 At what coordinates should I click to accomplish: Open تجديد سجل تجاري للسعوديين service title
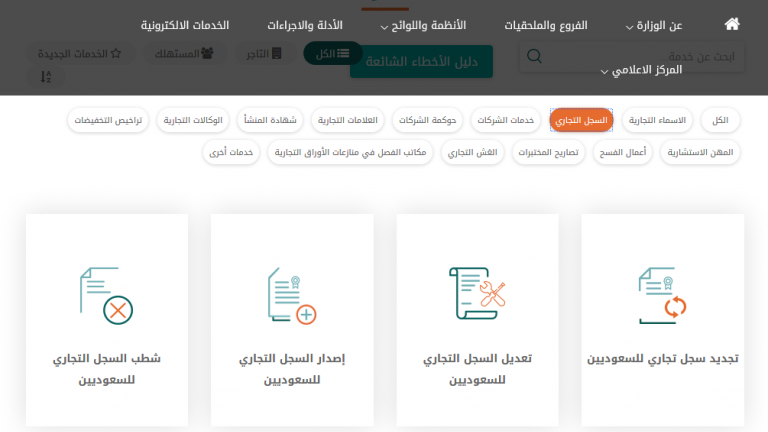pyautogui.click(x=662, y=359)
